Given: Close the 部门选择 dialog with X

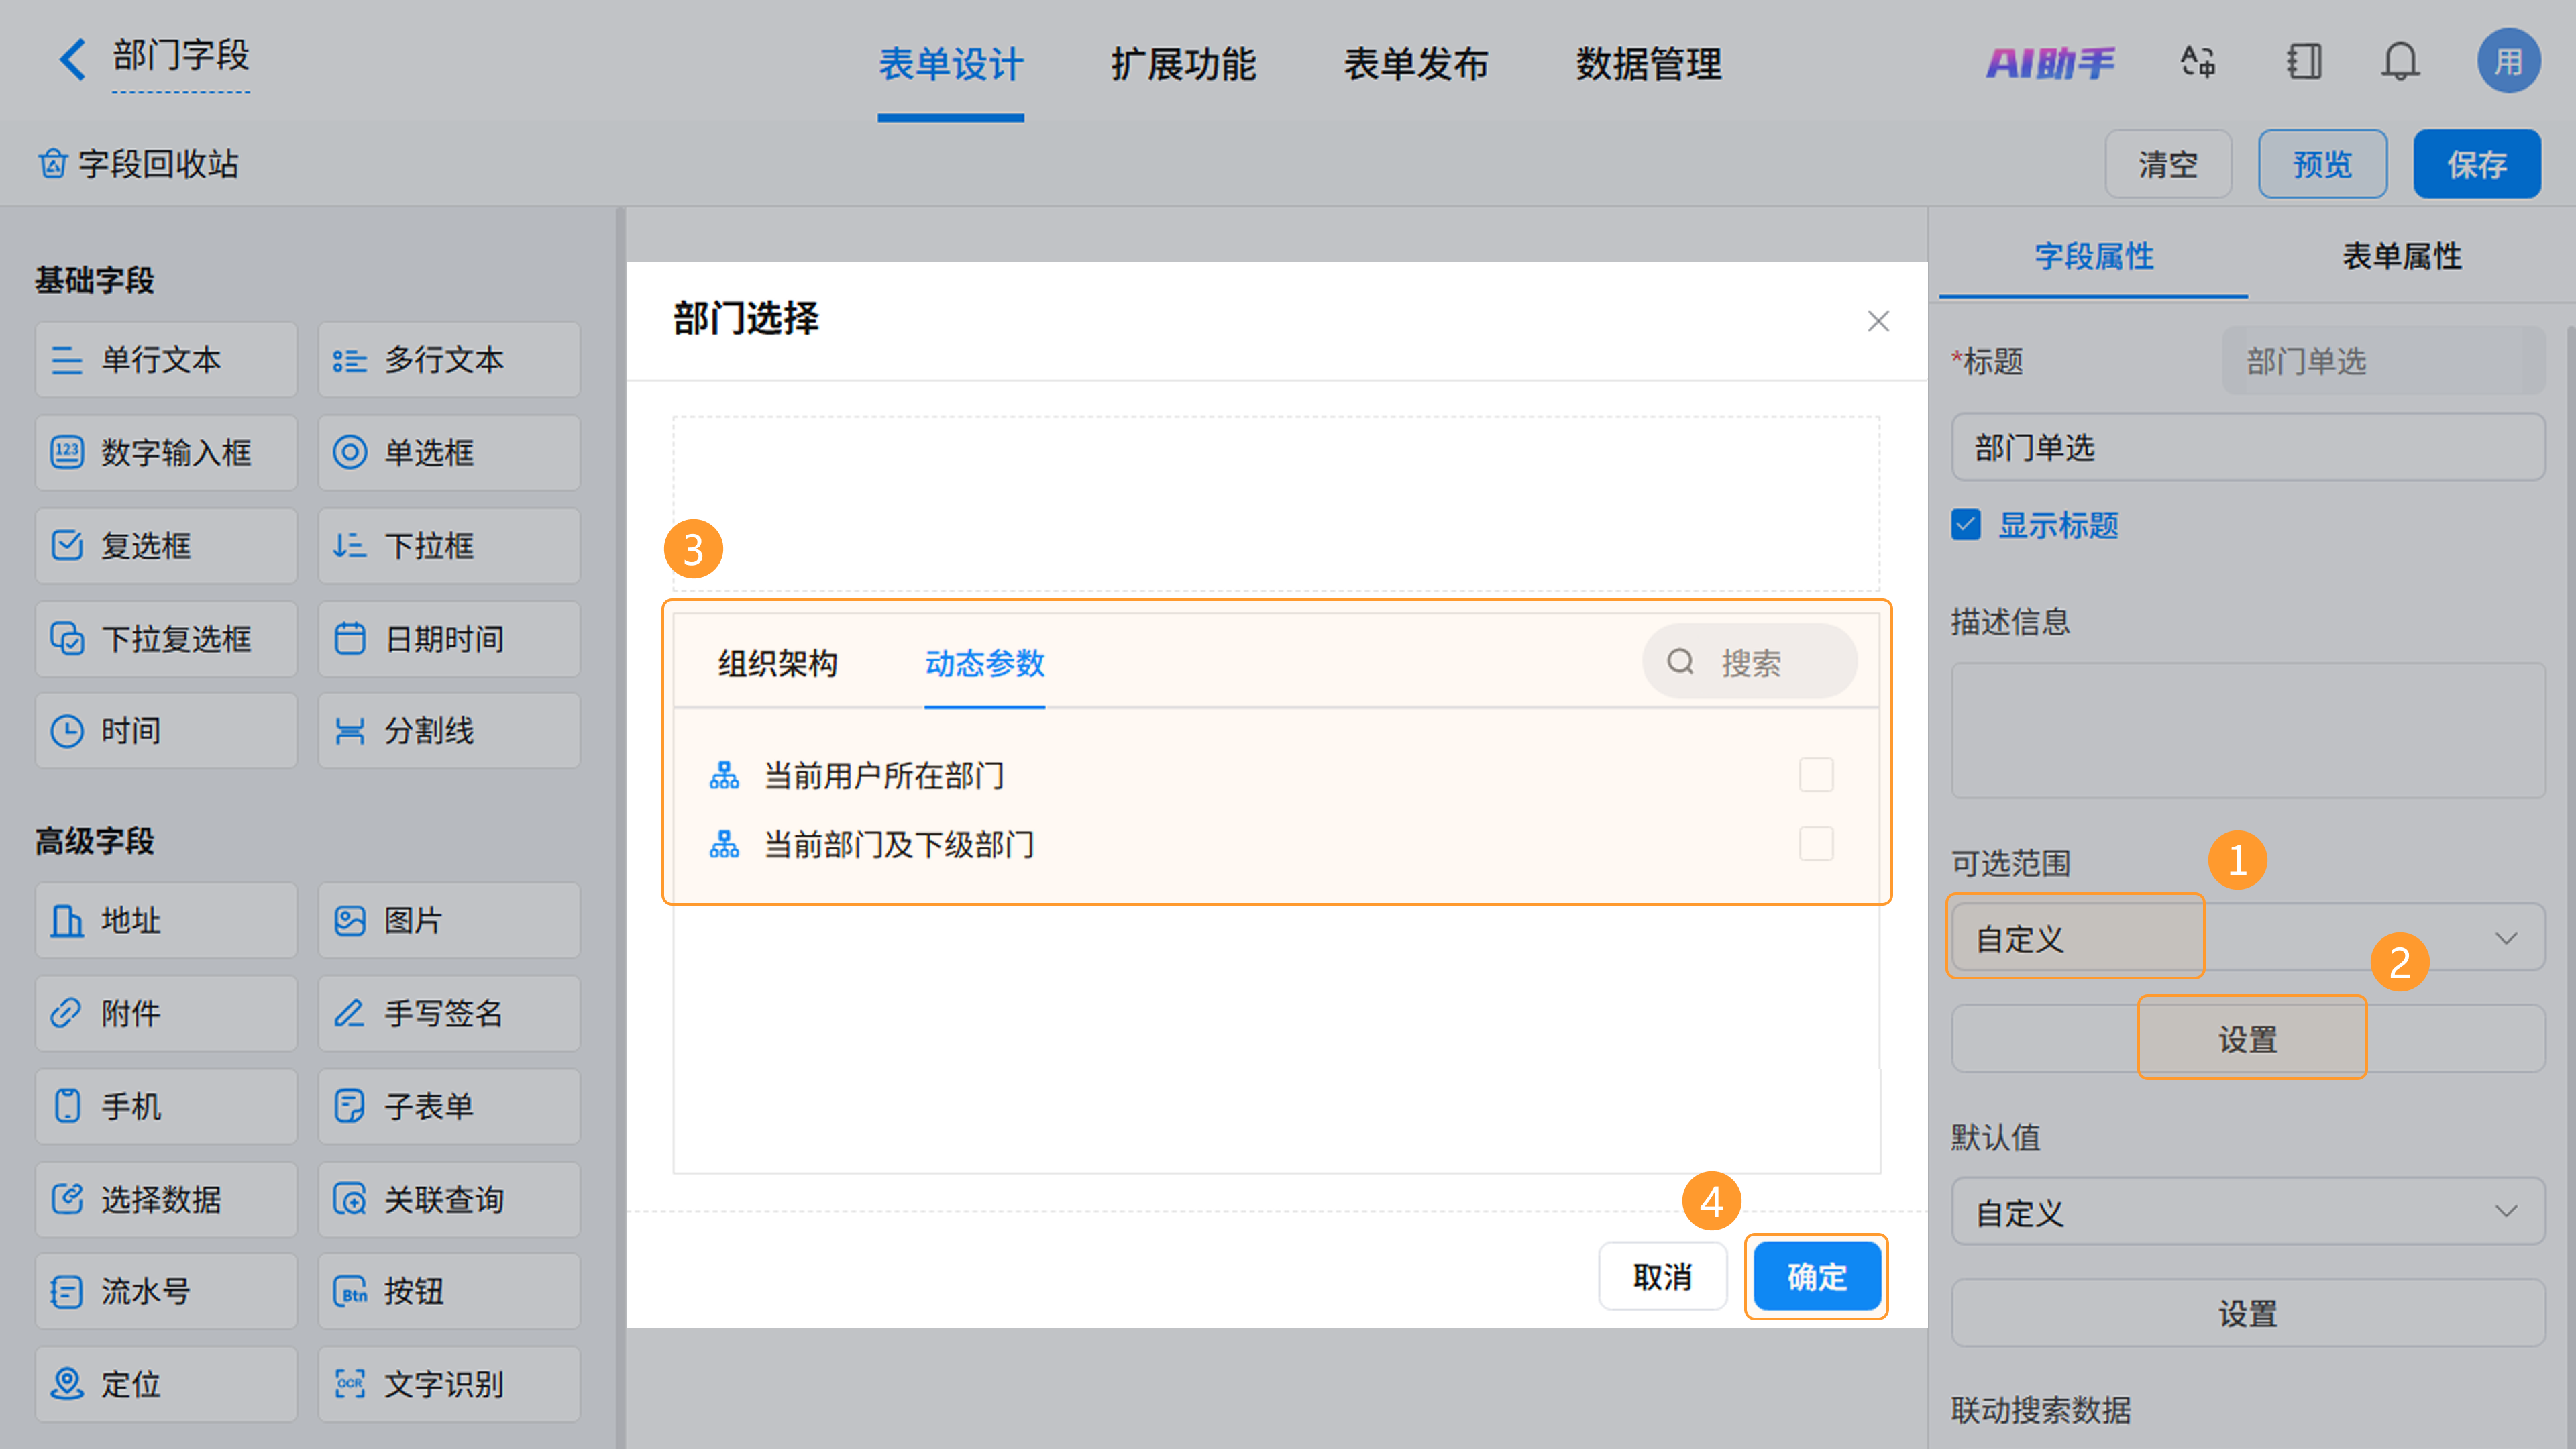Looking at the screenshot, I should pyautogui.click(x=1878, y=321).
